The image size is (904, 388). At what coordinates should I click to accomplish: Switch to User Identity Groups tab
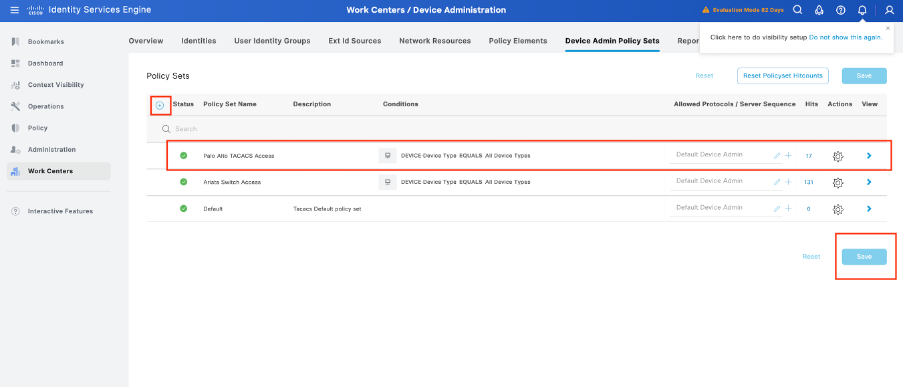pyautogui.click(x=272, y=41)
